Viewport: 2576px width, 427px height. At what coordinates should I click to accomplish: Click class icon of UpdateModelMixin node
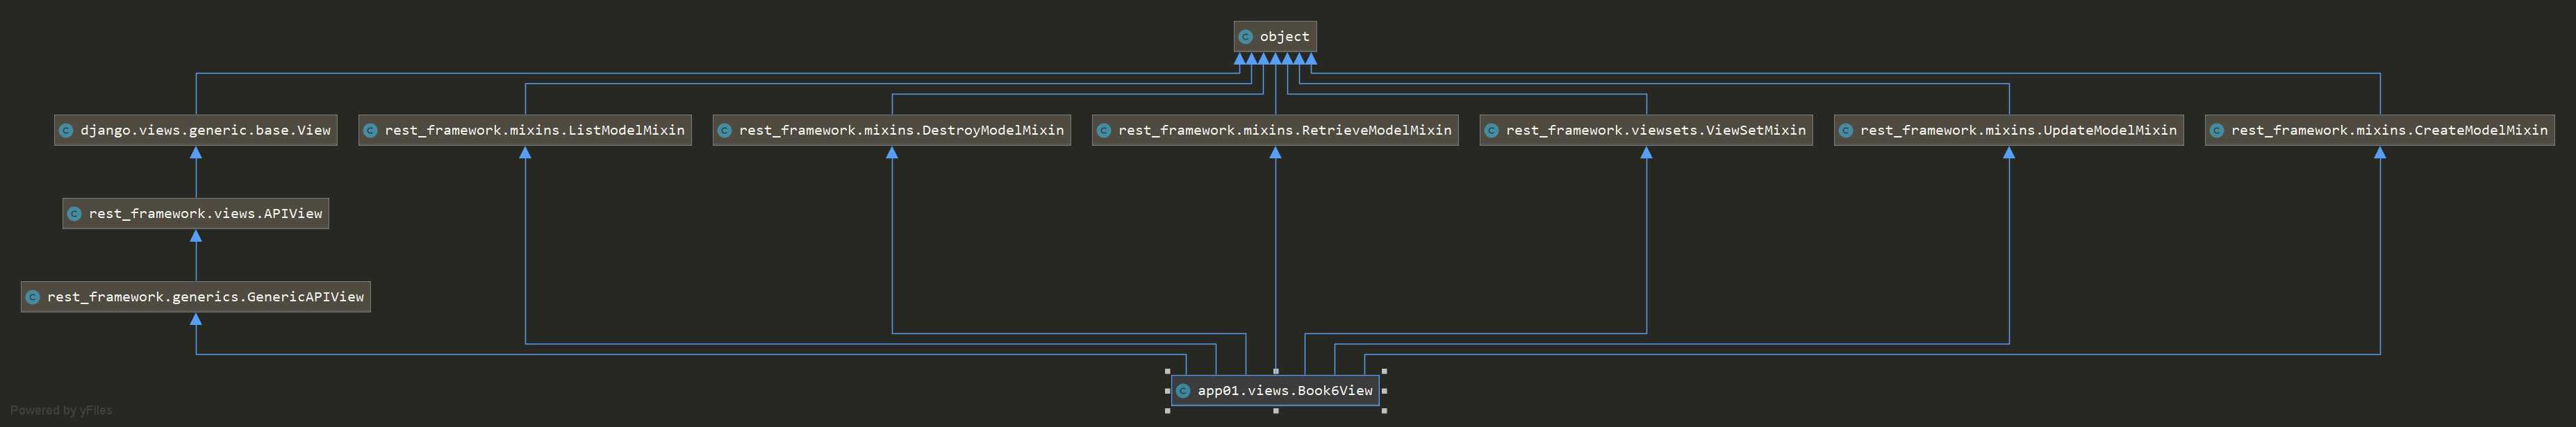(x=1846, y=130)
